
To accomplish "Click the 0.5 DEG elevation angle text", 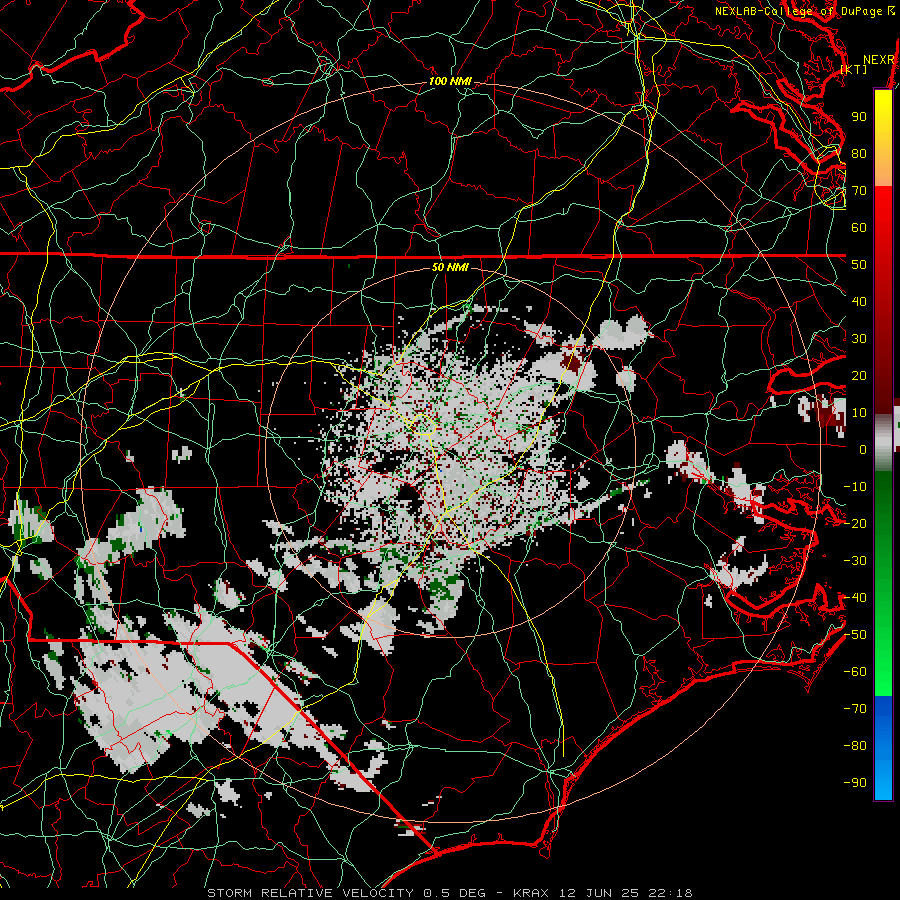I will pyautogui.click(x=454, y=893).
